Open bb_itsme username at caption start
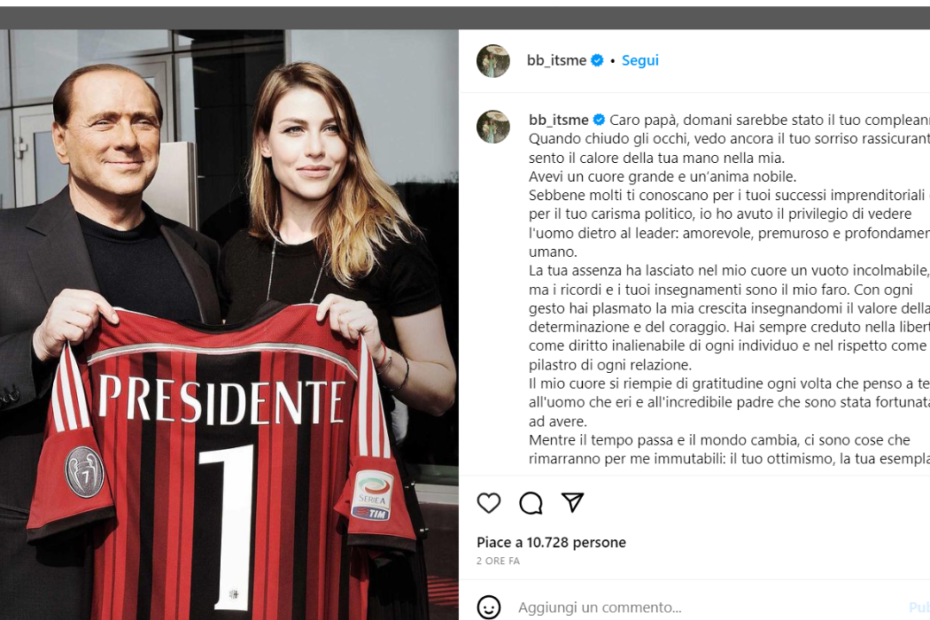 (x=558, y=120)
